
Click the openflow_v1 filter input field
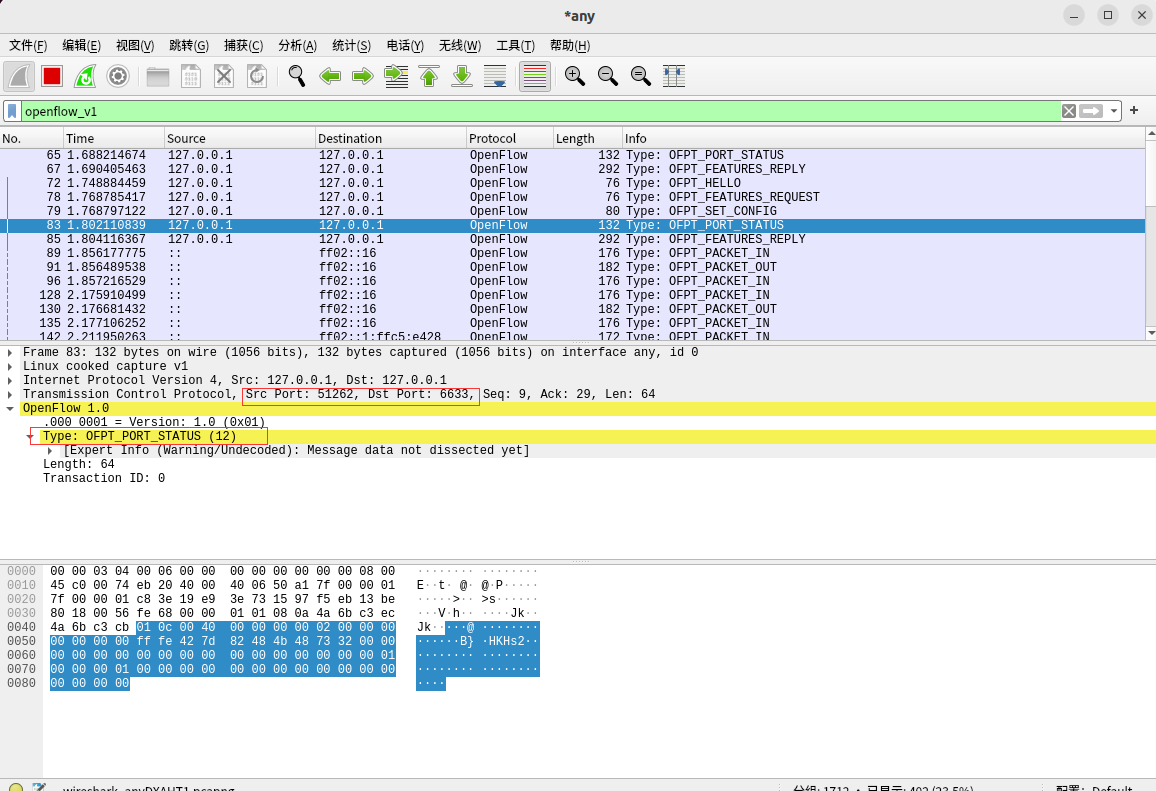[x=540, y=111]
